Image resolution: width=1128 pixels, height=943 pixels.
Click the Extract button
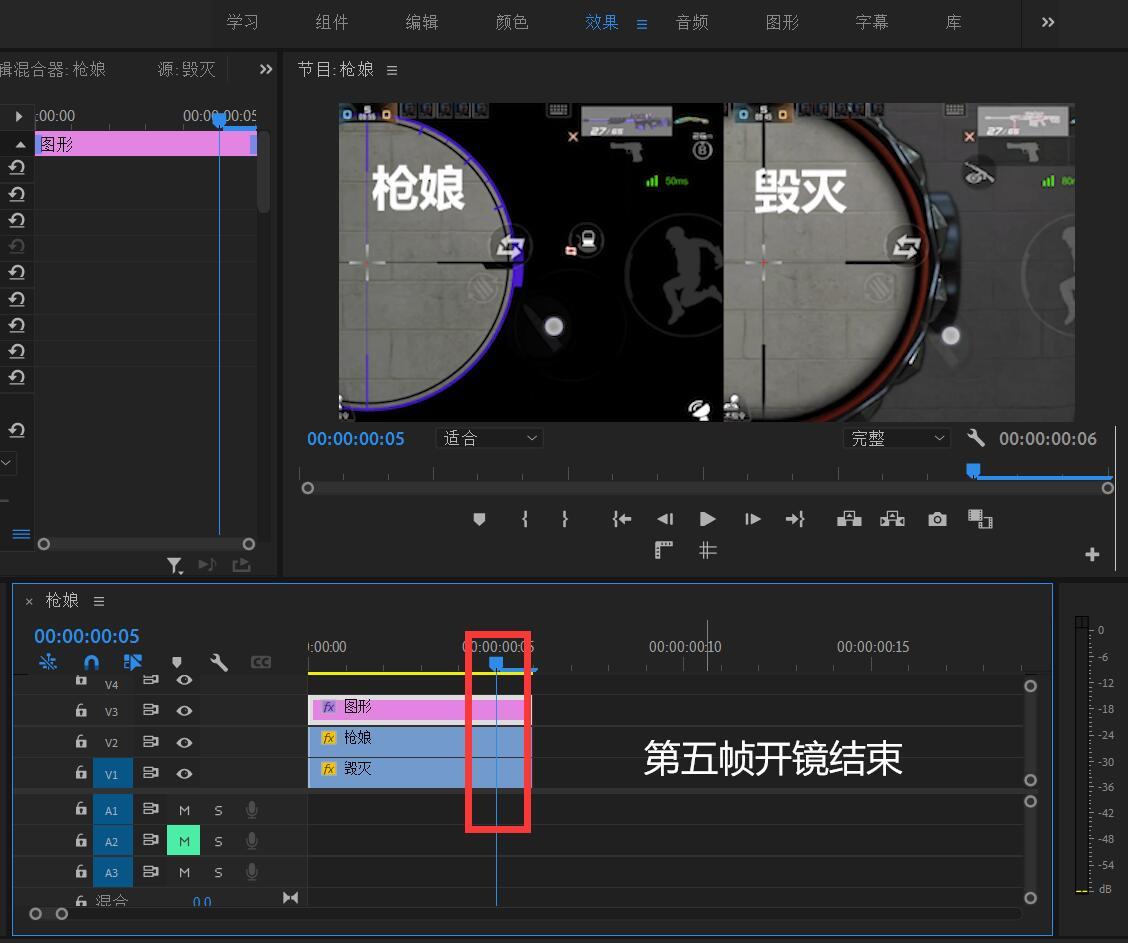[x=892, y=519]
